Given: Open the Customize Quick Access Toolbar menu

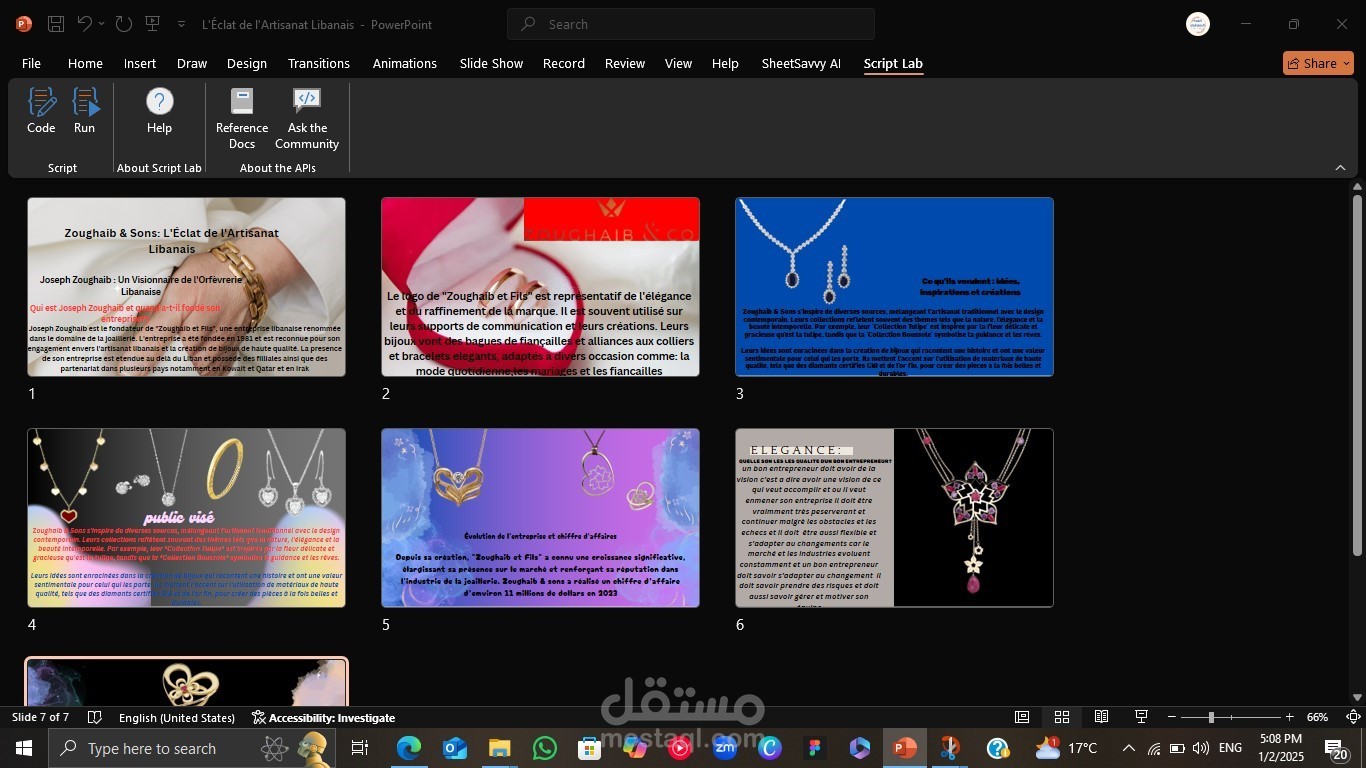Looking at the screenshot, I should [x=181, y=24].
